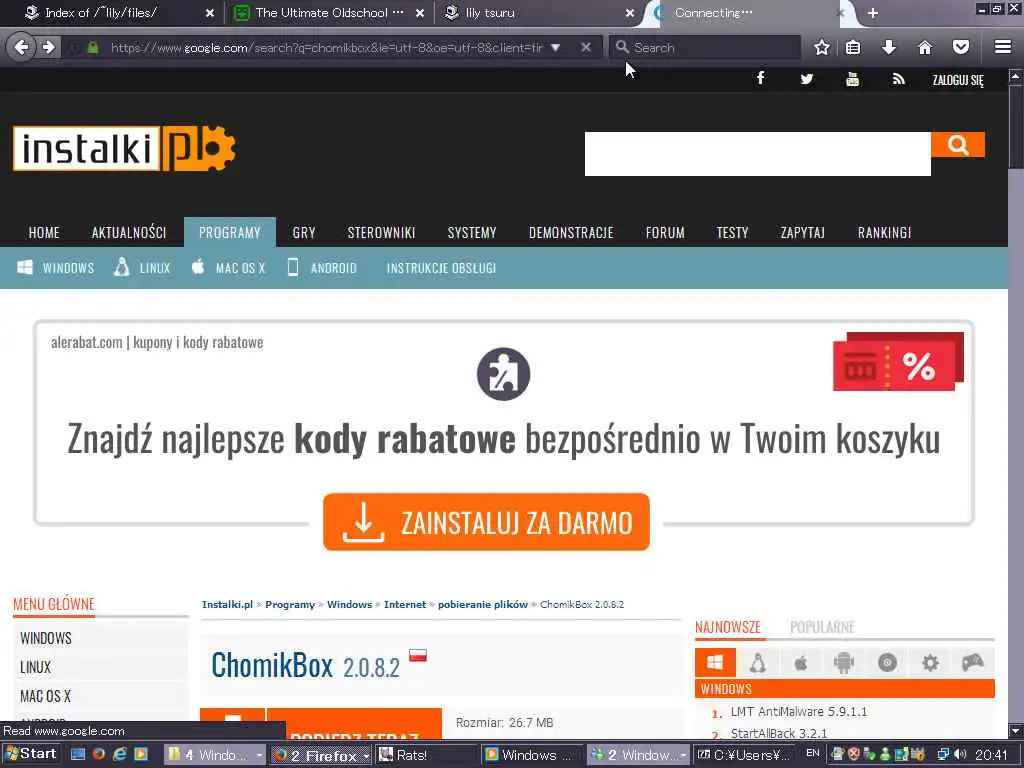Screen dimensions: 1024x768
Task: Open LINUX in the blue platform bar
Action: coord(142,268)
